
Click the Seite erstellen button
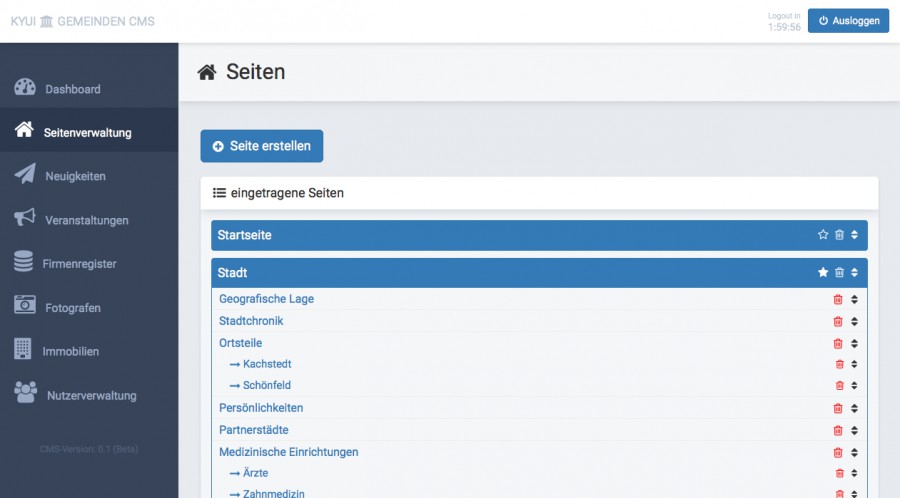261,146
